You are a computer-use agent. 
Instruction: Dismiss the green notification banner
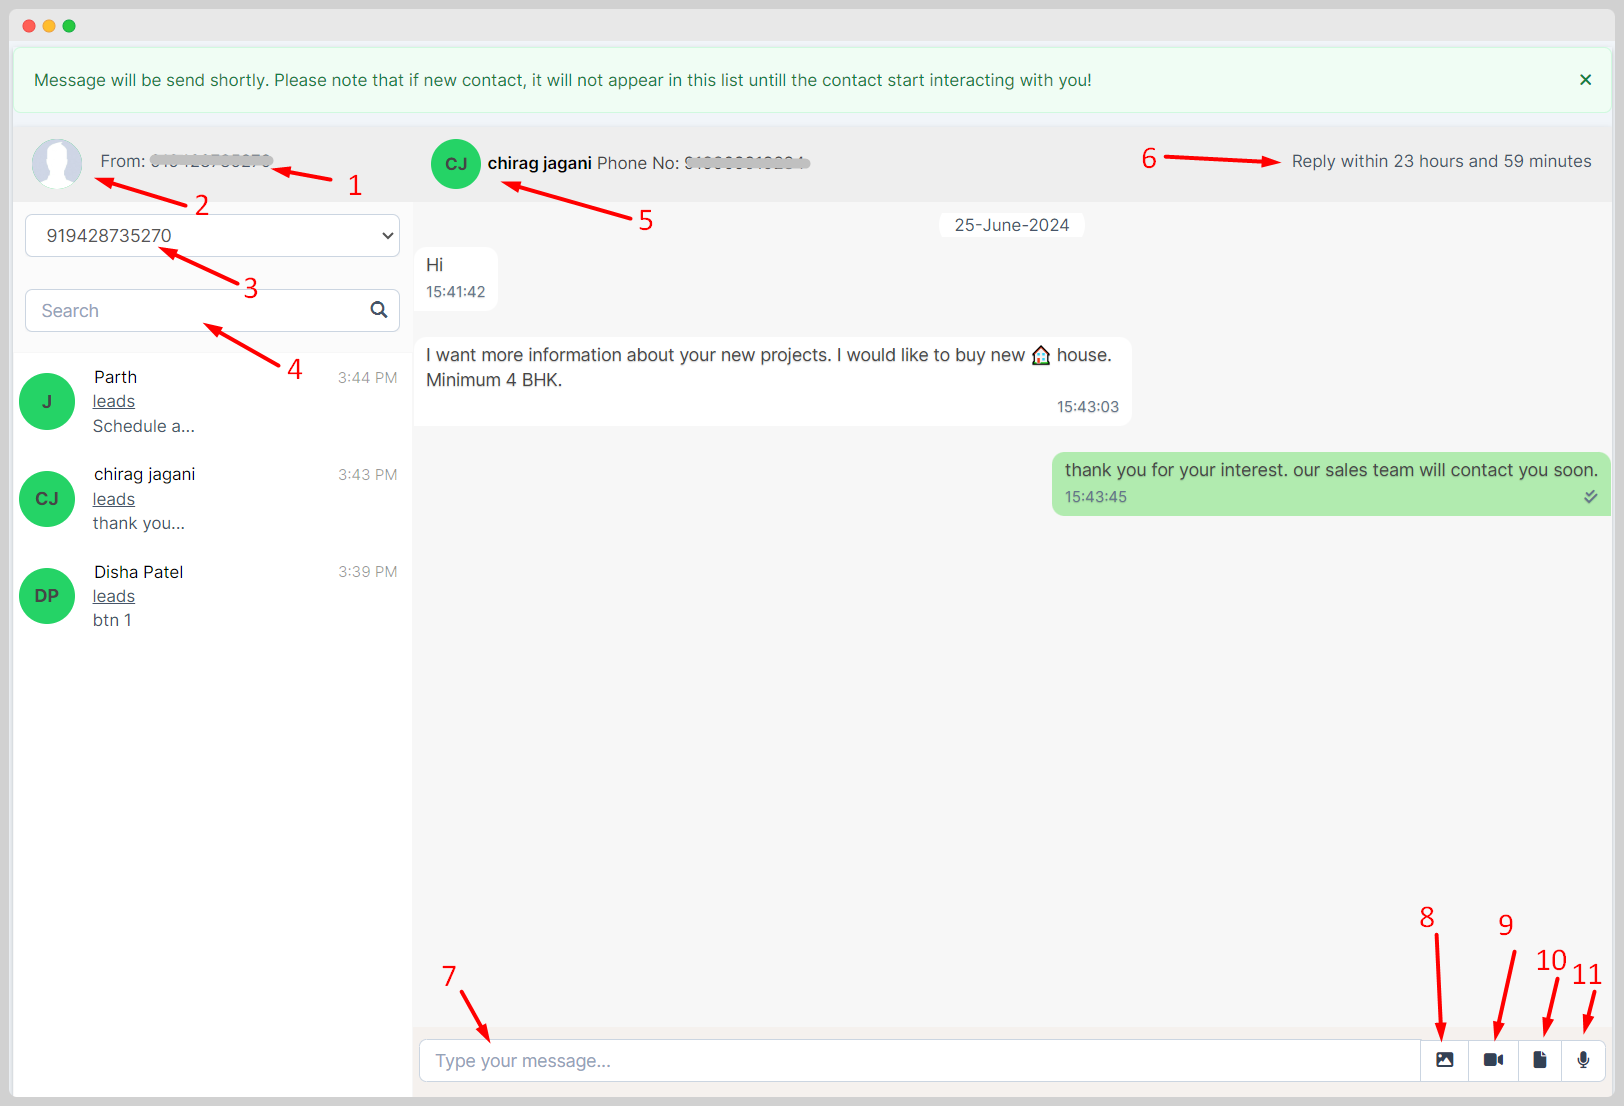(x=1585, y=79)
